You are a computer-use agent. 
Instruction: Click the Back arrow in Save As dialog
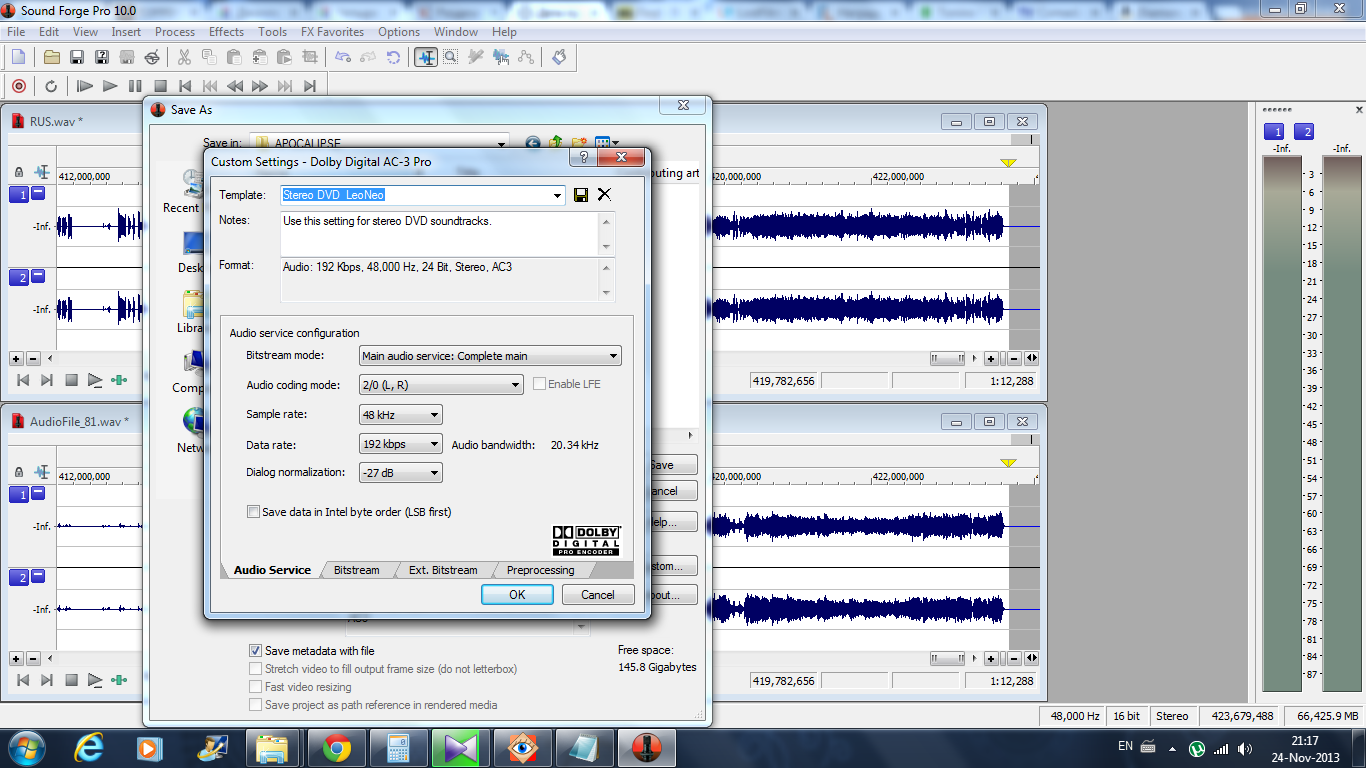[x=532, y=143]
